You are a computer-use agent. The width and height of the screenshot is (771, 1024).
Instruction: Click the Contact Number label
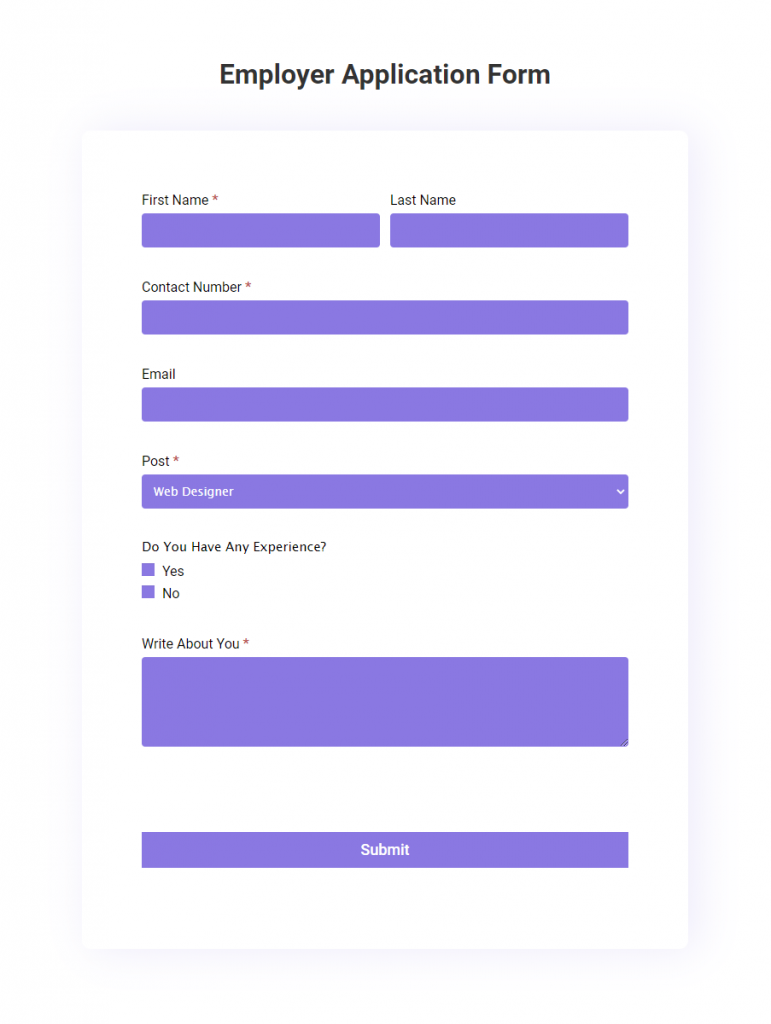tap(193, 287)
